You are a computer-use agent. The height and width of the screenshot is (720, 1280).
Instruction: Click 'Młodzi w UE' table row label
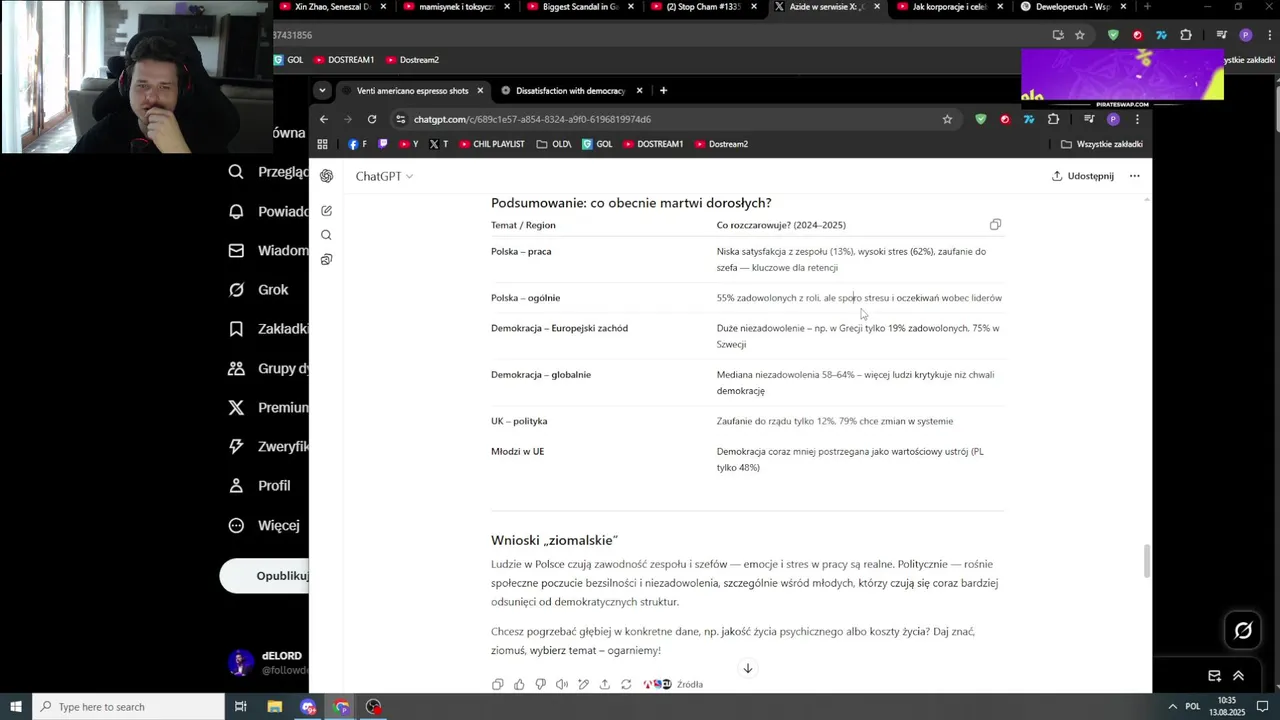(x=518, y=452)
